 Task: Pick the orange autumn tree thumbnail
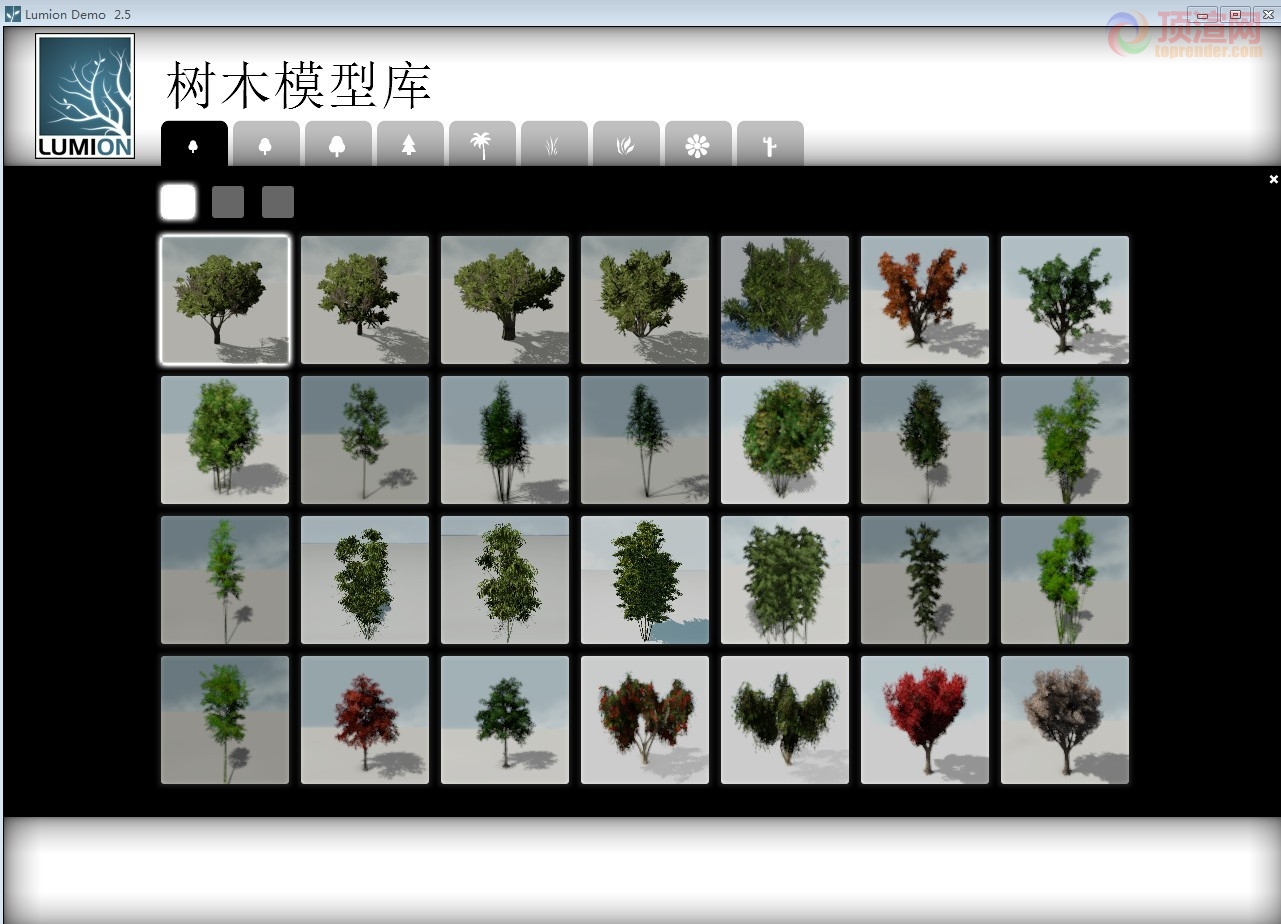(x=925, y=300)
